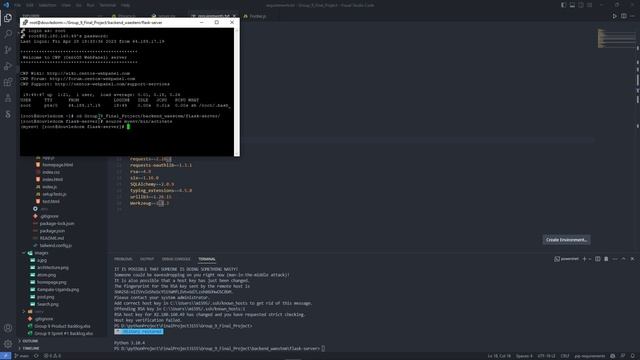Viewport: 640px width, 360px height.
Task: Click inside the PuTTY terminal prompt
Action: pos(128,127)
